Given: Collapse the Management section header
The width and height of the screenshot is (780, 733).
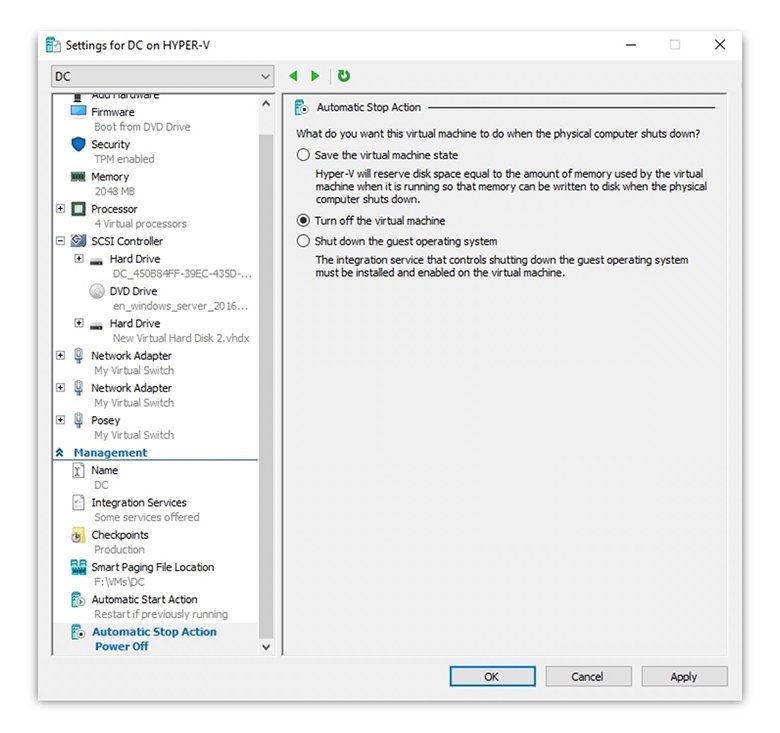Looking at the screenshot, I should (60, 453).
